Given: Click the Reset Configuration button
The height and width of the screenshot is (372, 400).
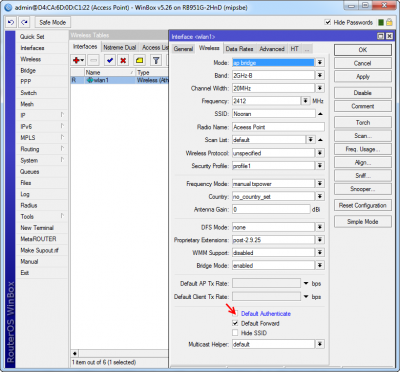Looking at the screenshot, I should pyautogui.click(x=363, y=205).
